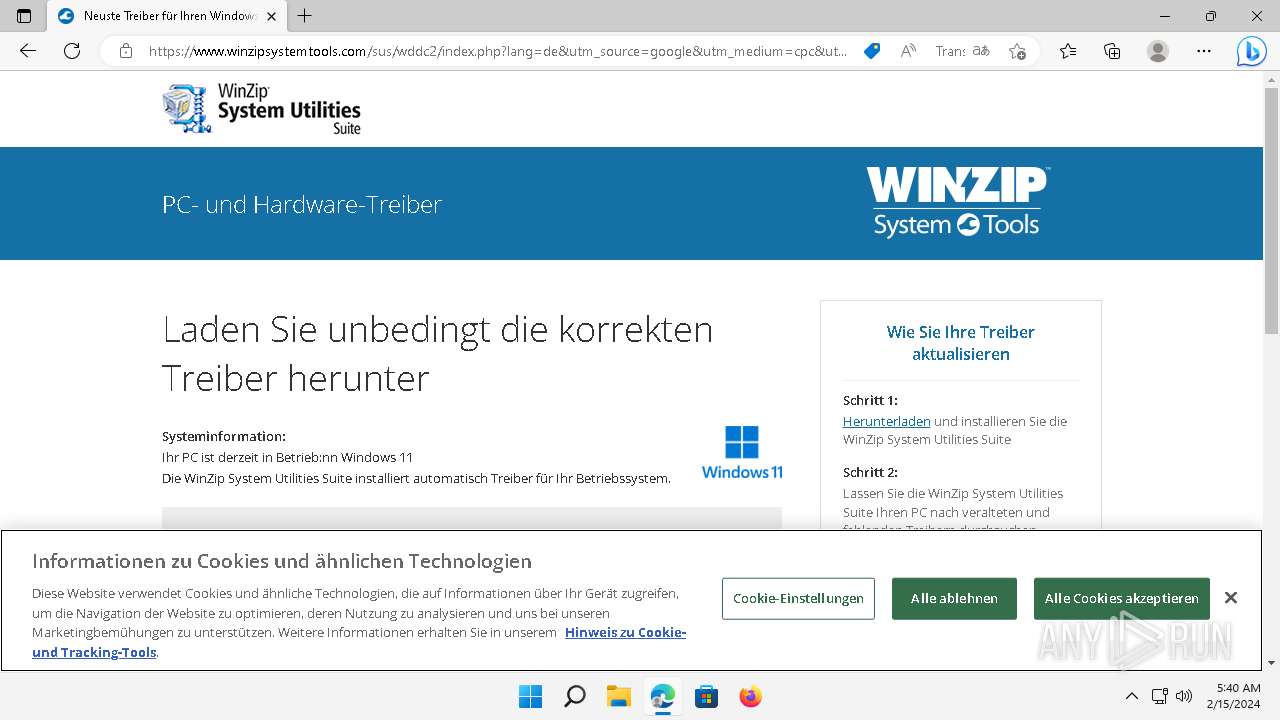Start Read aloud from the address bar
The height and width of the screenshot is (720, 1280).
coord(908,51)
